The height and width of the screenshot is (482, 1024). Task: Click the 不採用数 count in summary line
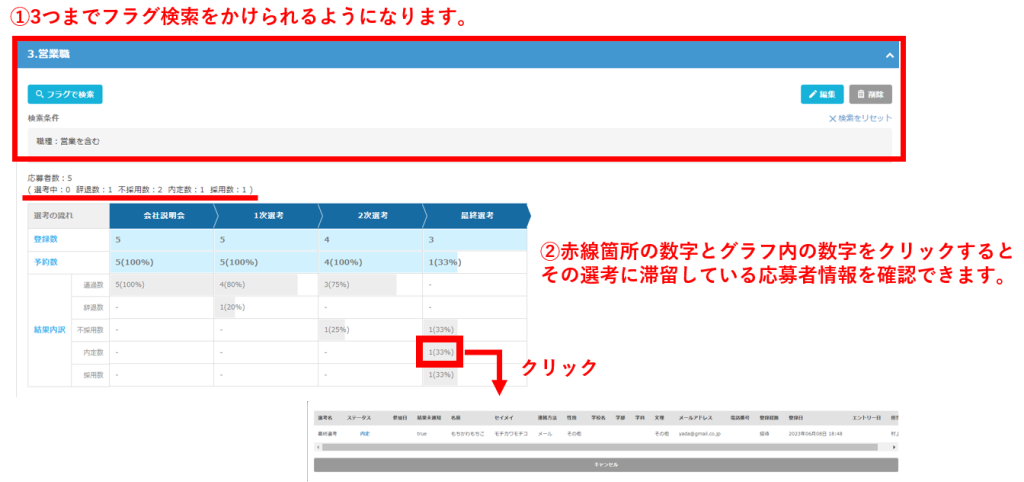(x=159, y=189)
